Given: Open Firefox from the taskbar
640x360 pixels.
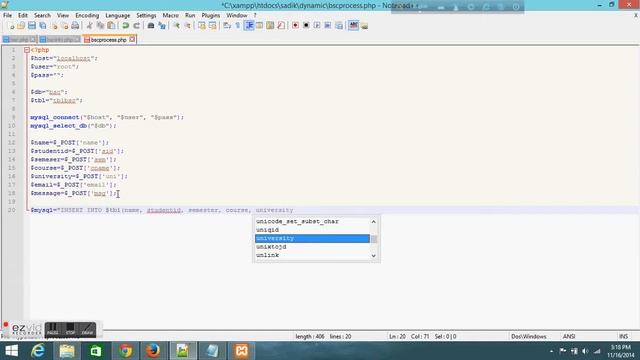Looking at the screenshot, I should [153, 351].
